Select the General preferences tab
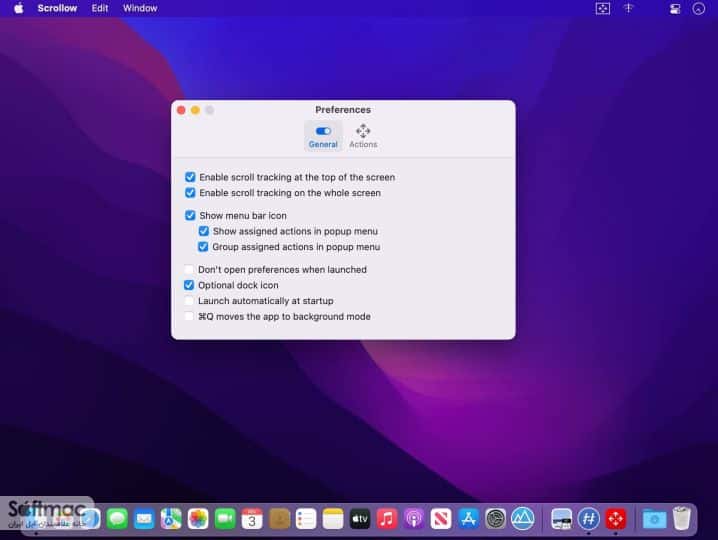The width and height of the screenshot is (718, 540). [x=323, y=136]
